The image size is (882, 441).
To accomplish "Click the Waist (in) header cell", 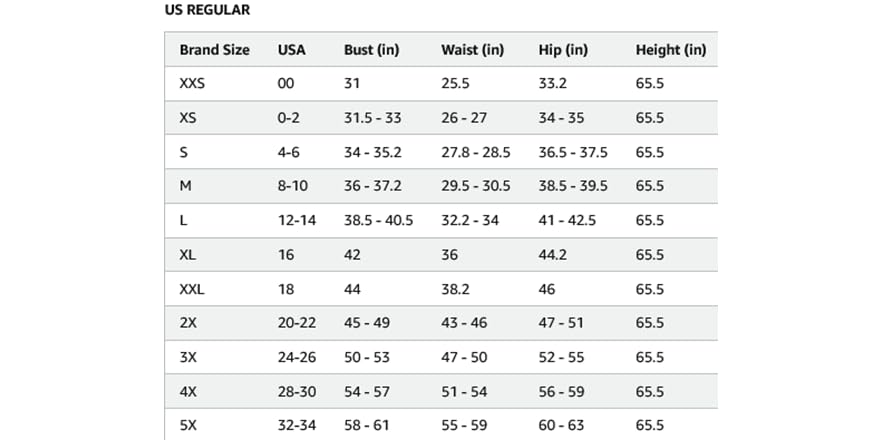I will pyautogui.click(x=472, y=50).
